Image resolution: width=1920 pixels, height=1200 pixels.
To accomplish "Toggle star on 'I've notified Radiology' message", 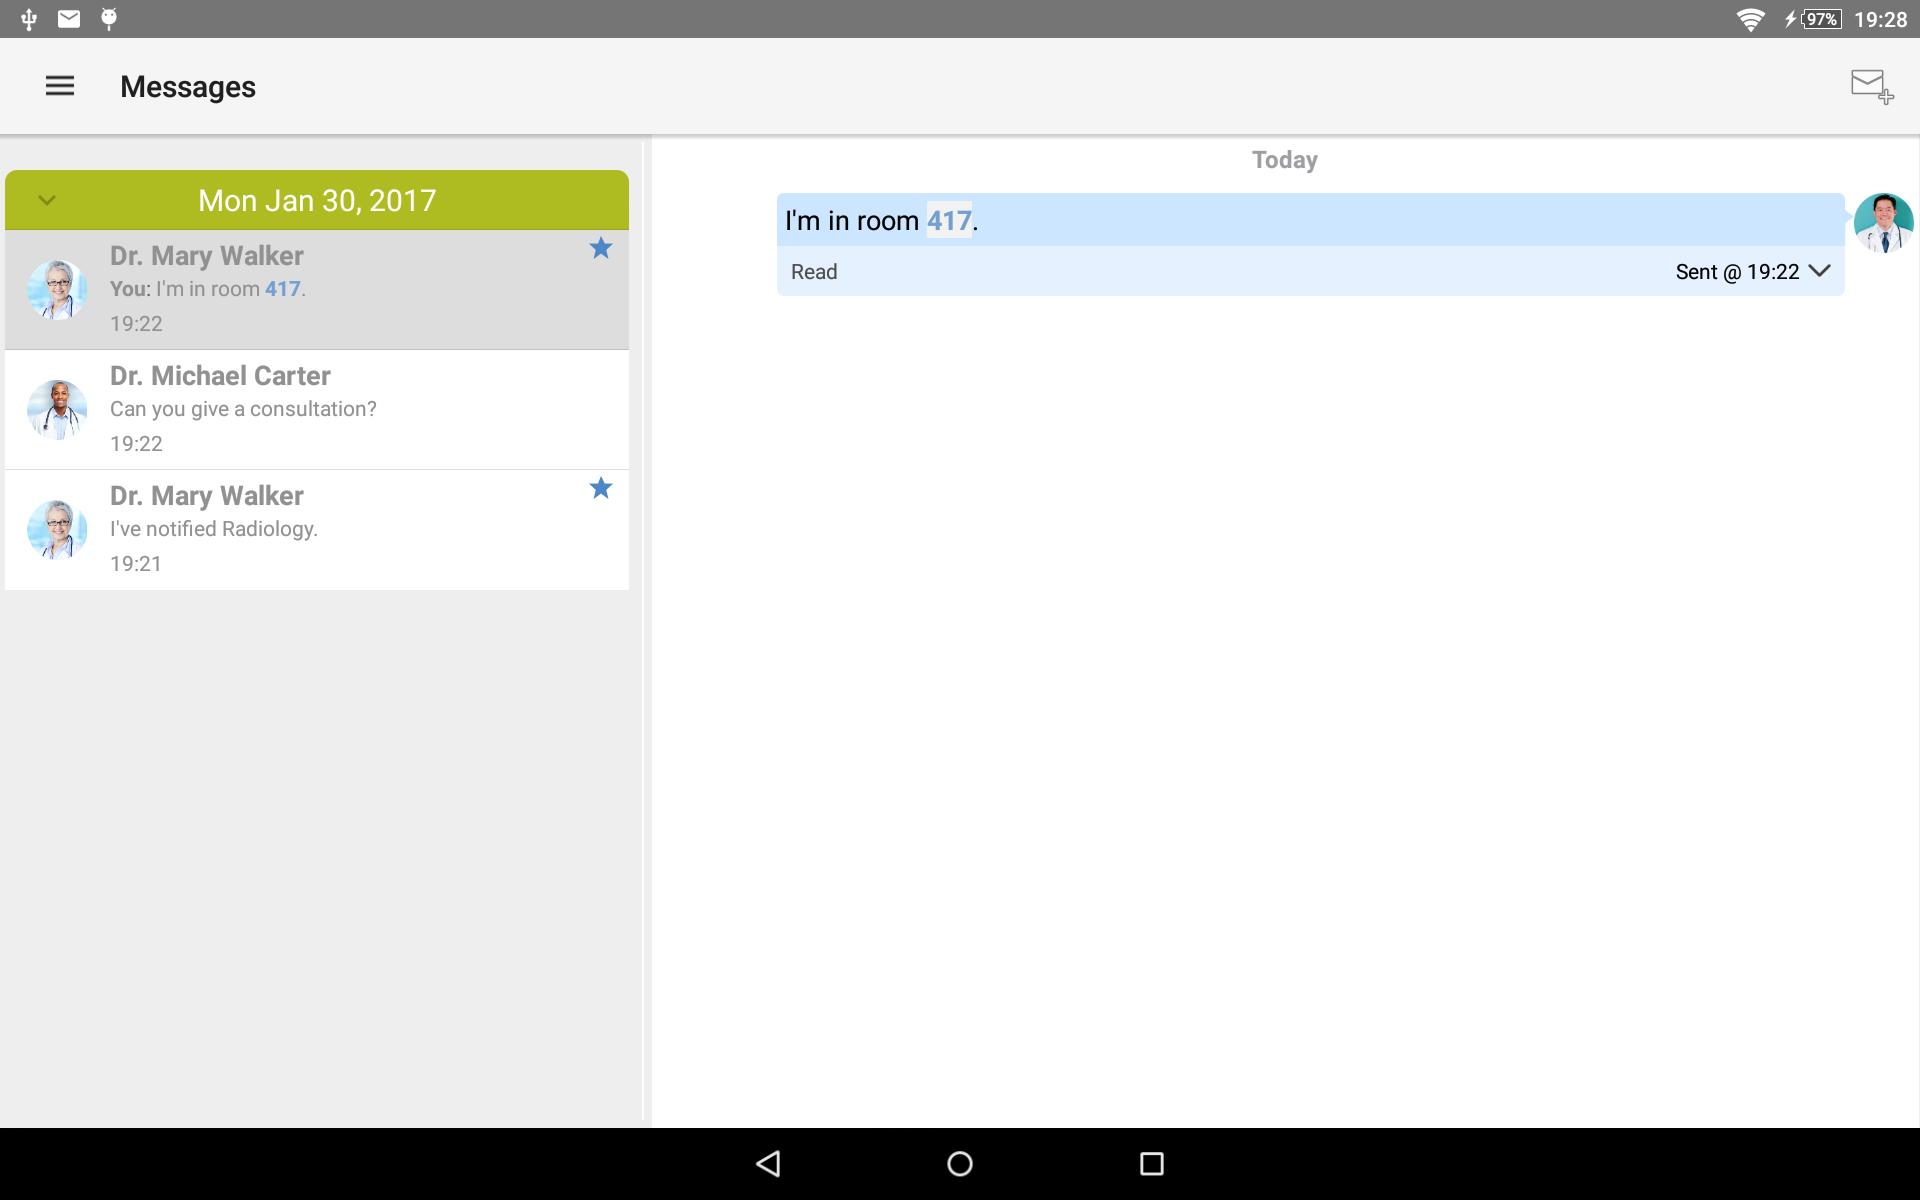I will [x=600, y=488].
